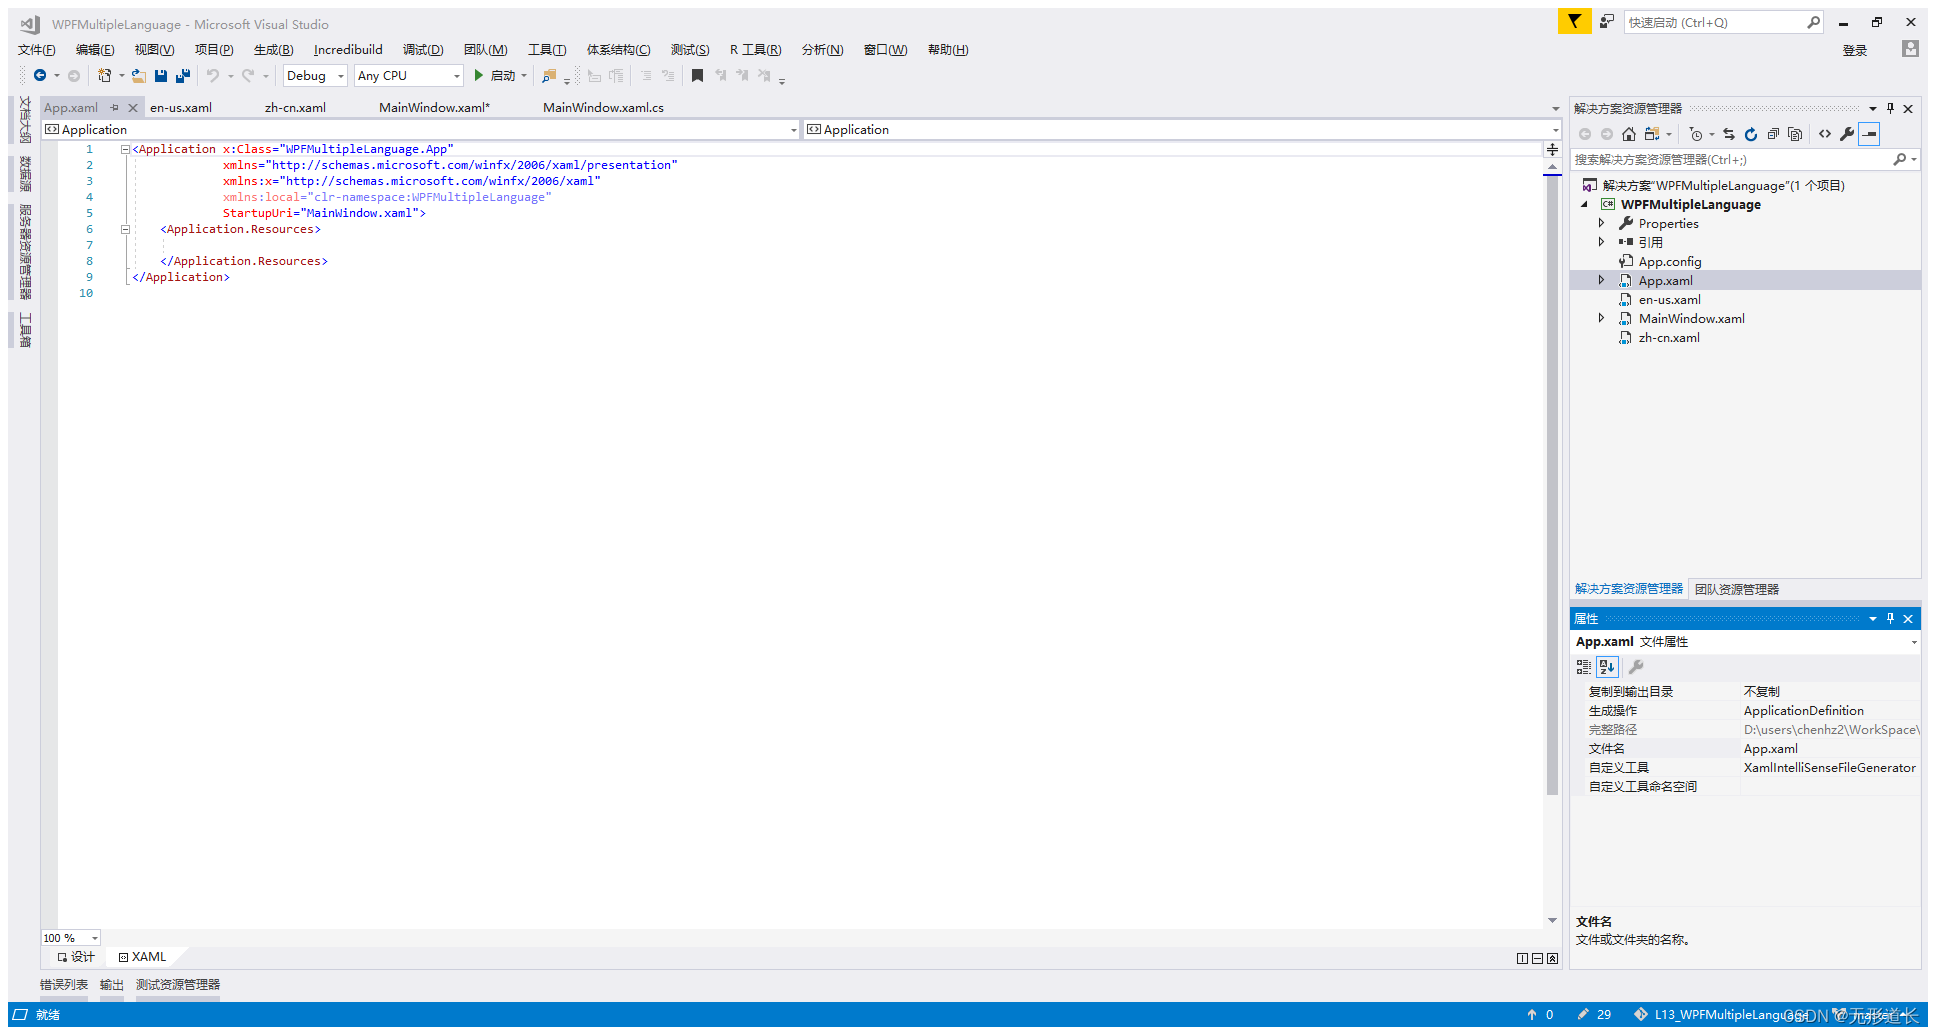Image resolution: width=1936 pixels, height=1035 pixels.
Task: Select App.config in the solution tree
Action: pos(1669,261)
